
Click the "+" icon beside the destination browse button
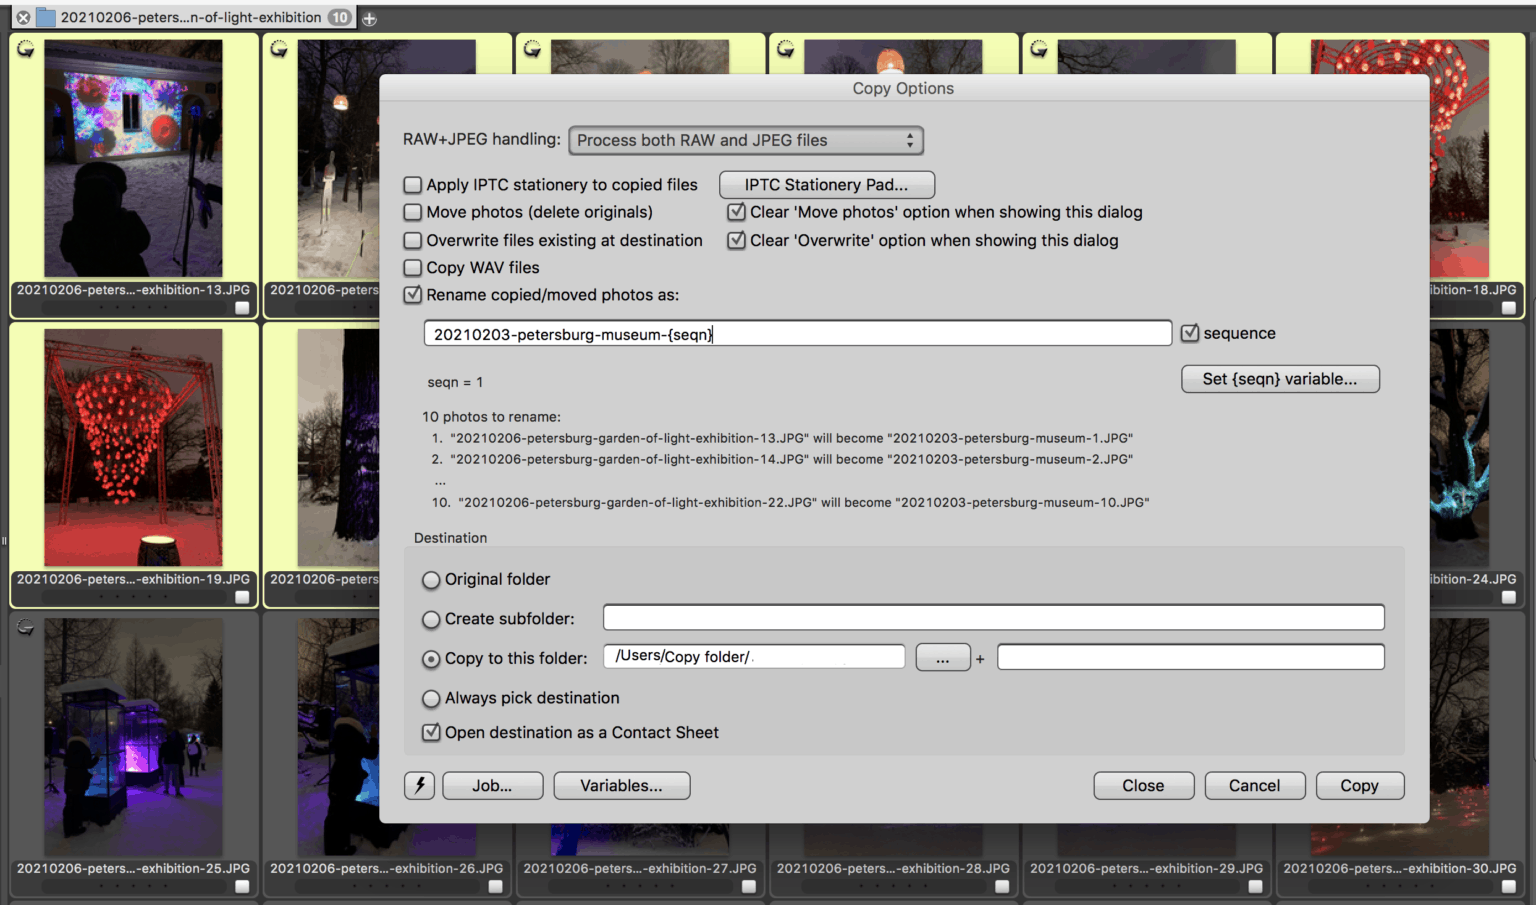pyautogui.click(x=979, y=658)
